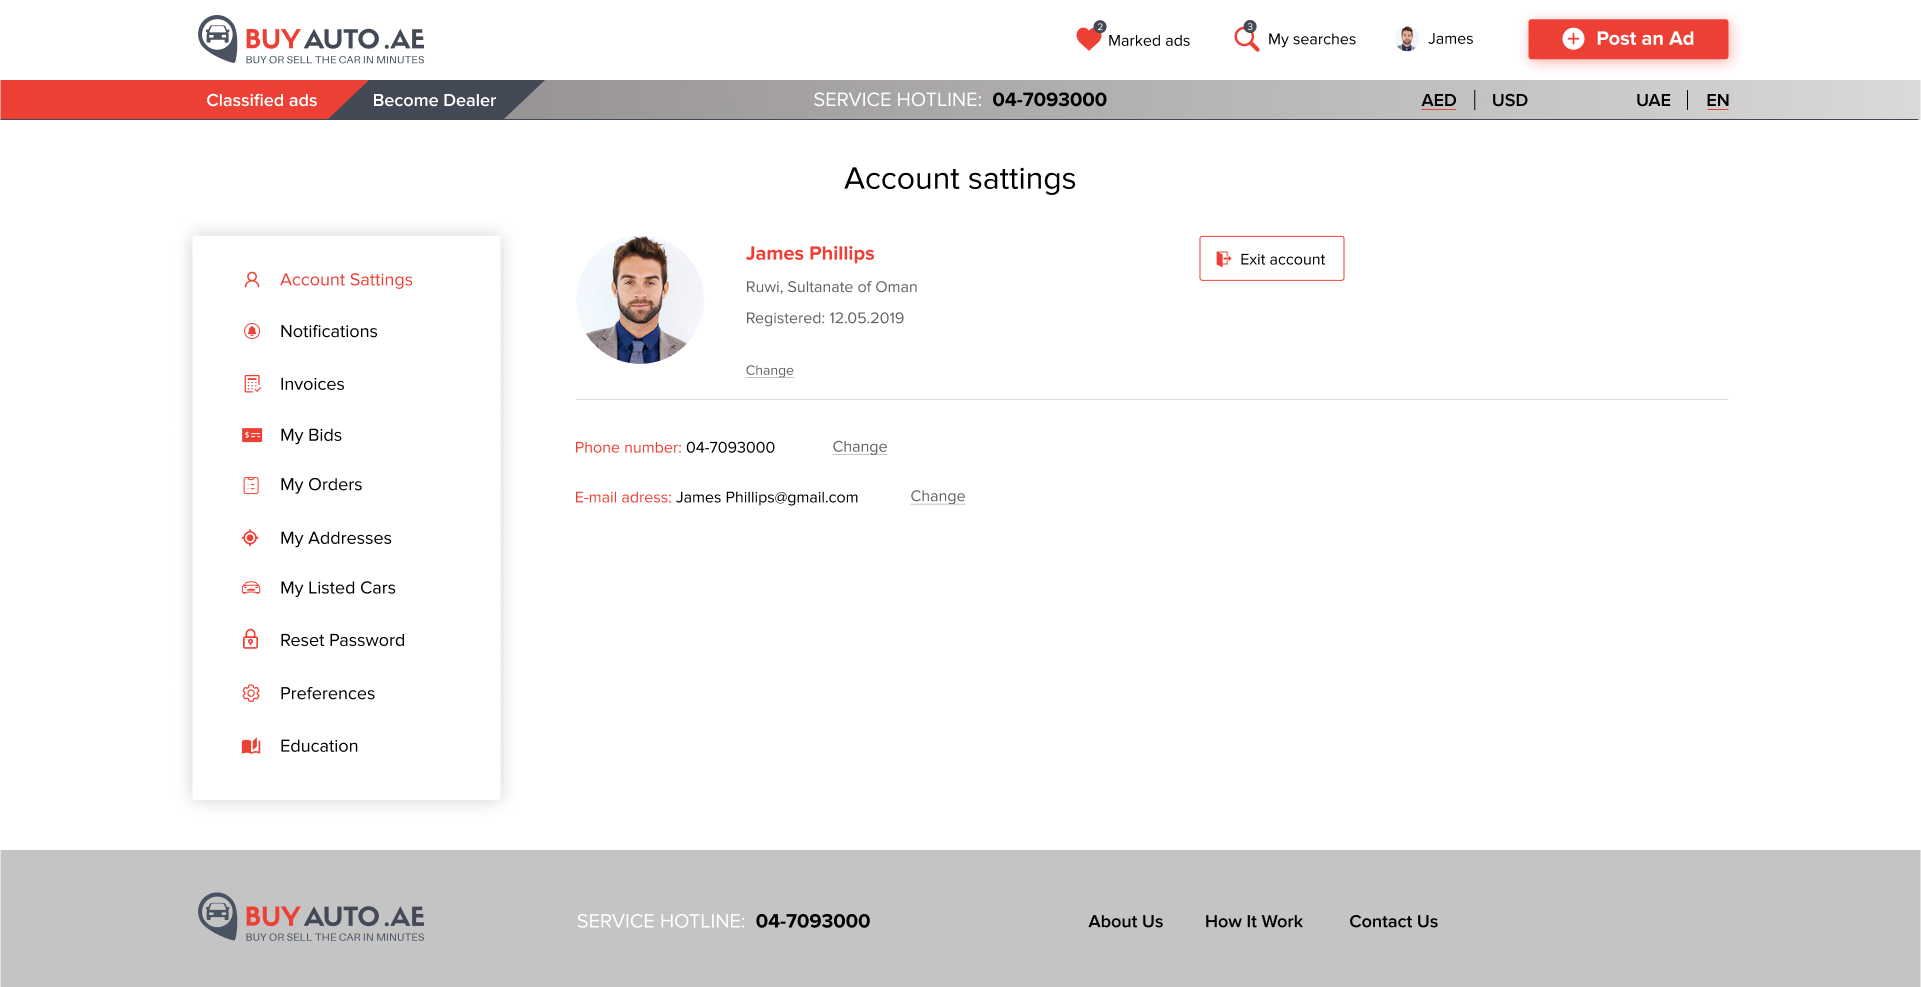Choose EN language option
This screenshot has height=987, width=1921.
click(x=1718, y=100)
